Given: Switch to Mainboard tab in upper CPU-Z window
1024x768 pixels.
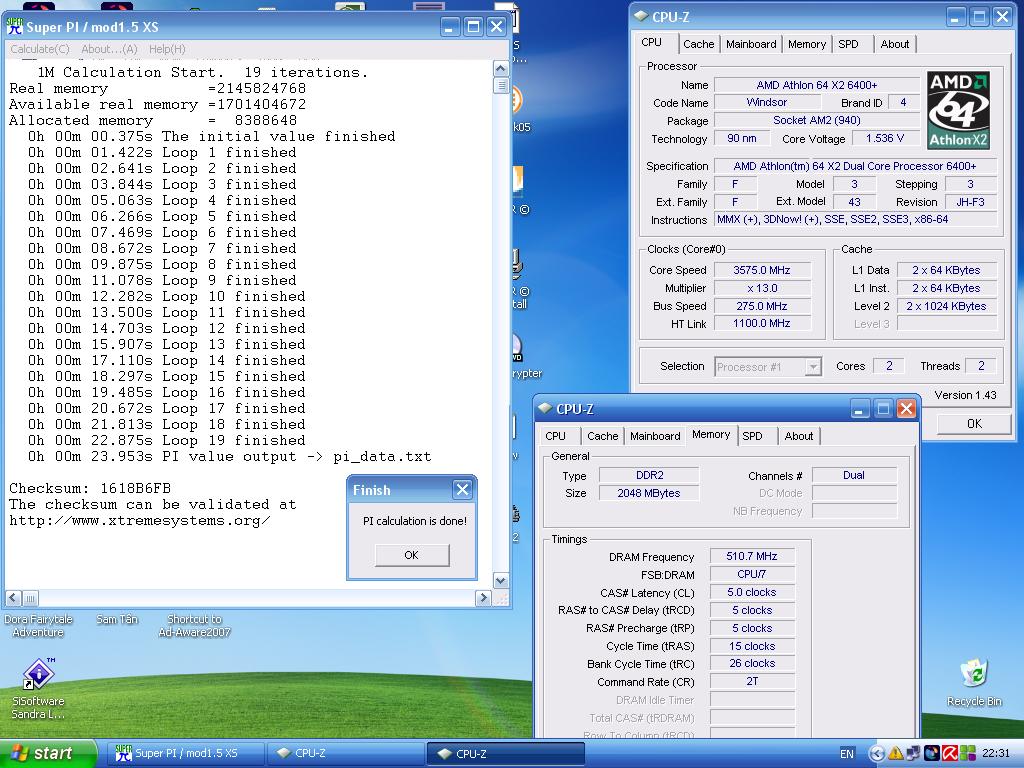Looking at the screenshot, I should pyautogui.click(x=751, y=44).
